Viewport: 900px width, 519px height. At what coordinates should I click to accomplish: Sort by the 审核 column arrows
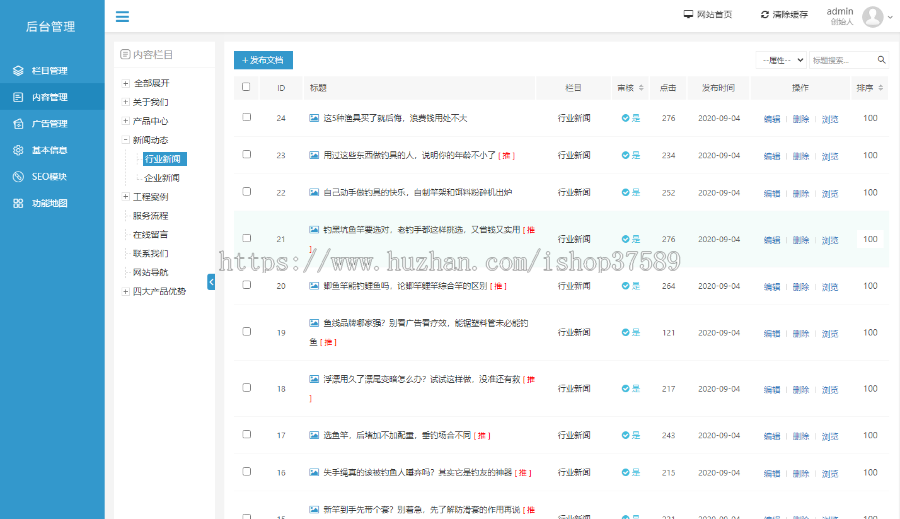click(641, 88)
